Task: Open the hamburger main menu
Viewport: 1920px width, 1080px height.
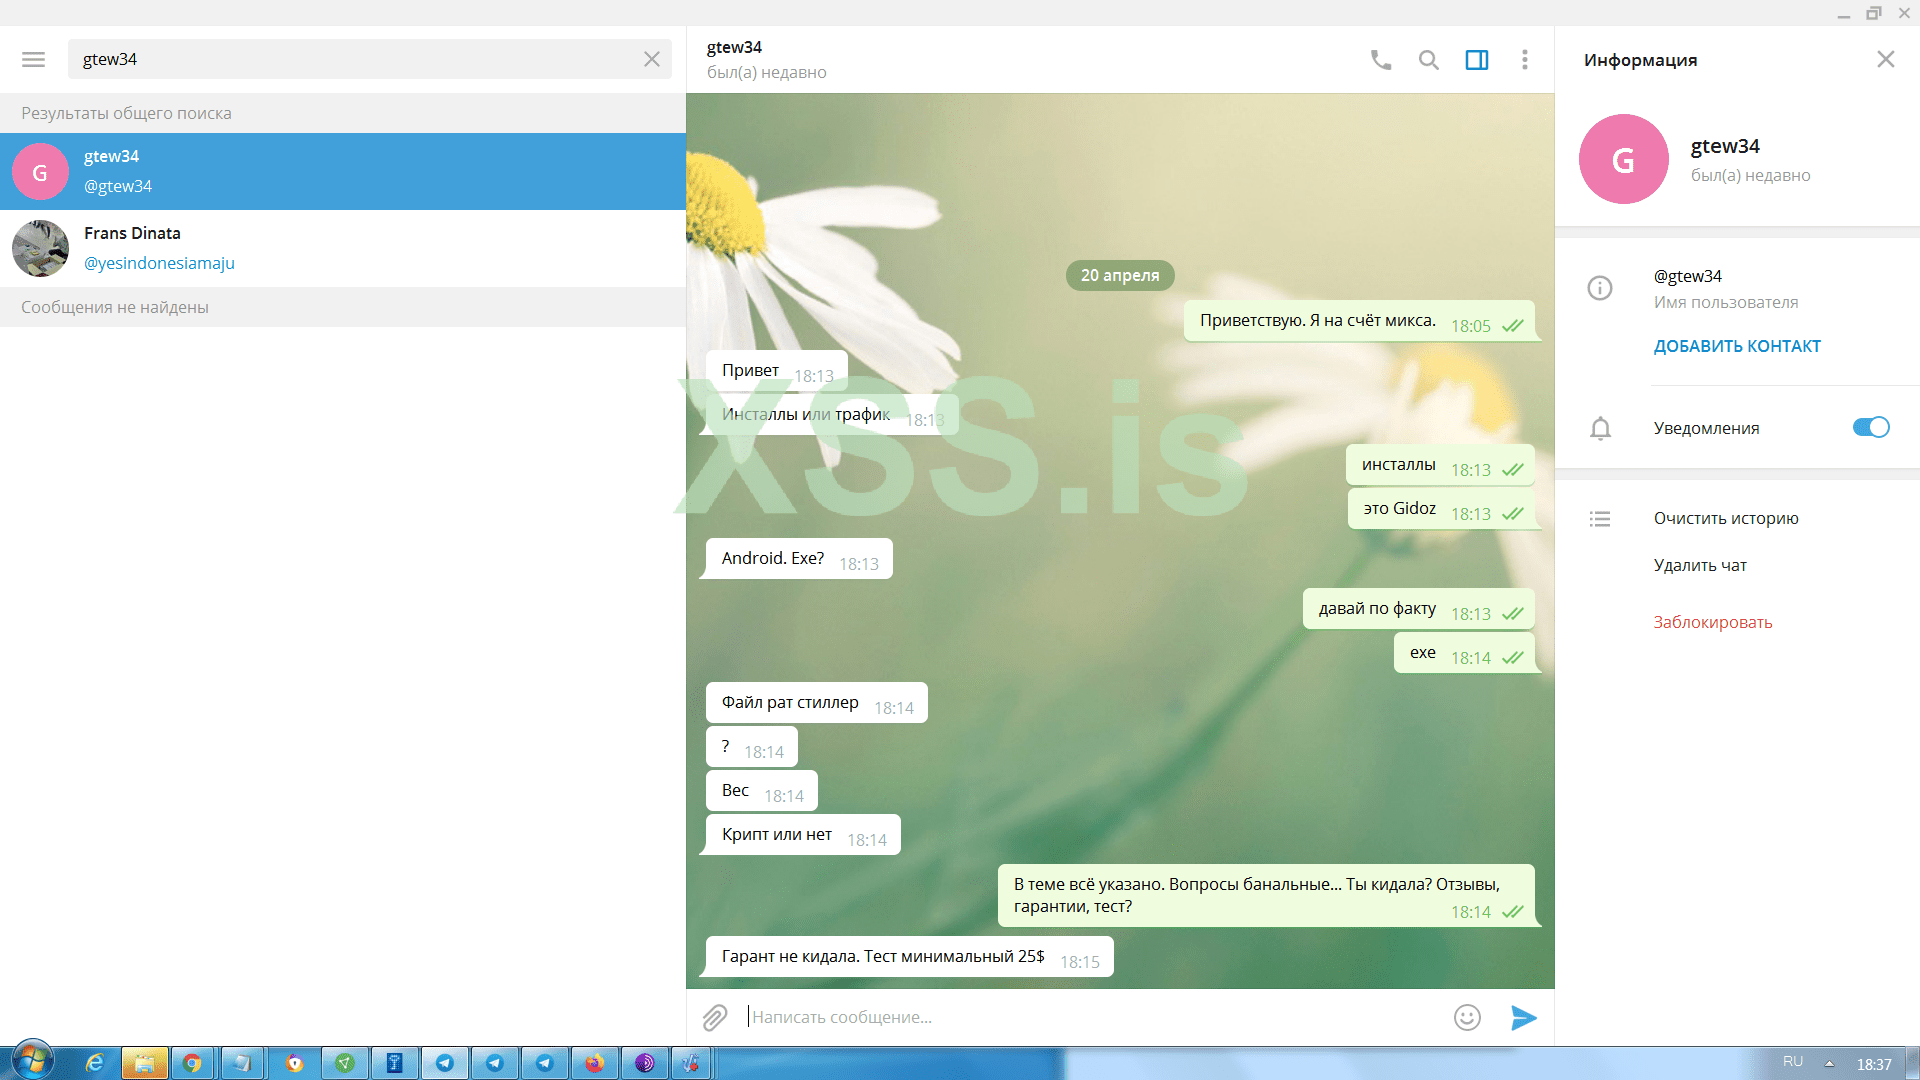Action: point(33,59)
